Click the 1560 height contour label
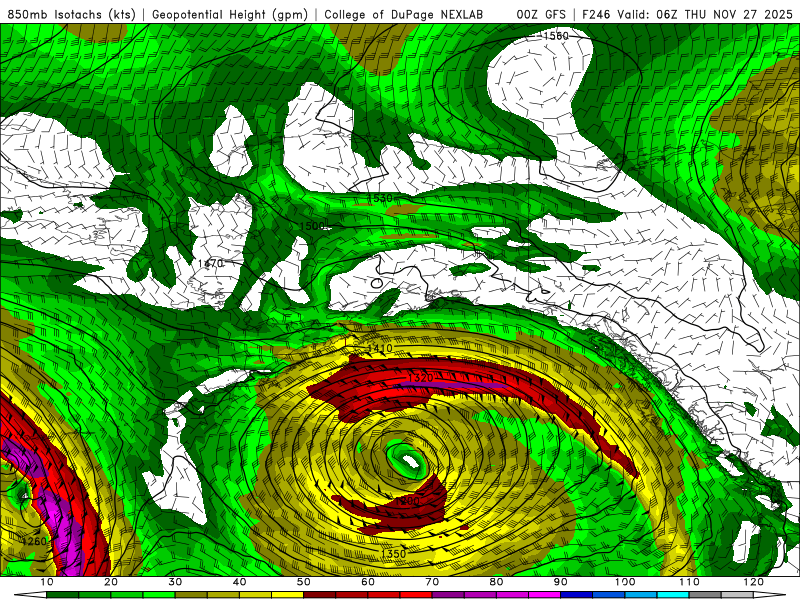800x600 pixels. tap(556, 36)
